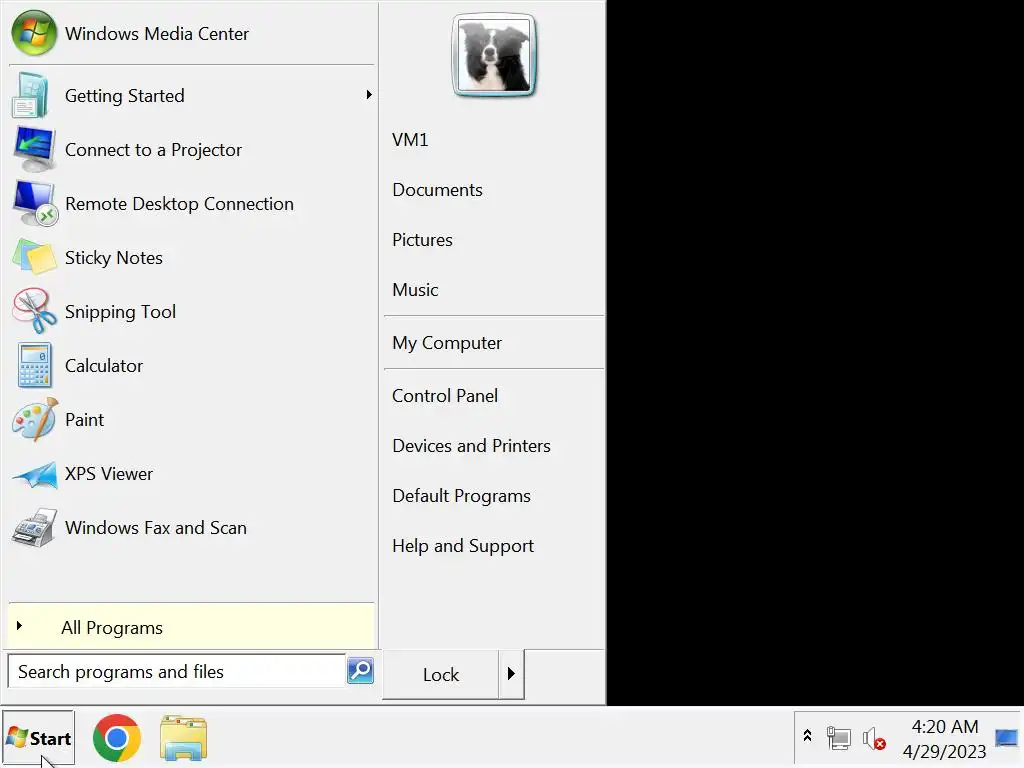Click the 4/29/2023 date in tray

coord(944,752)
